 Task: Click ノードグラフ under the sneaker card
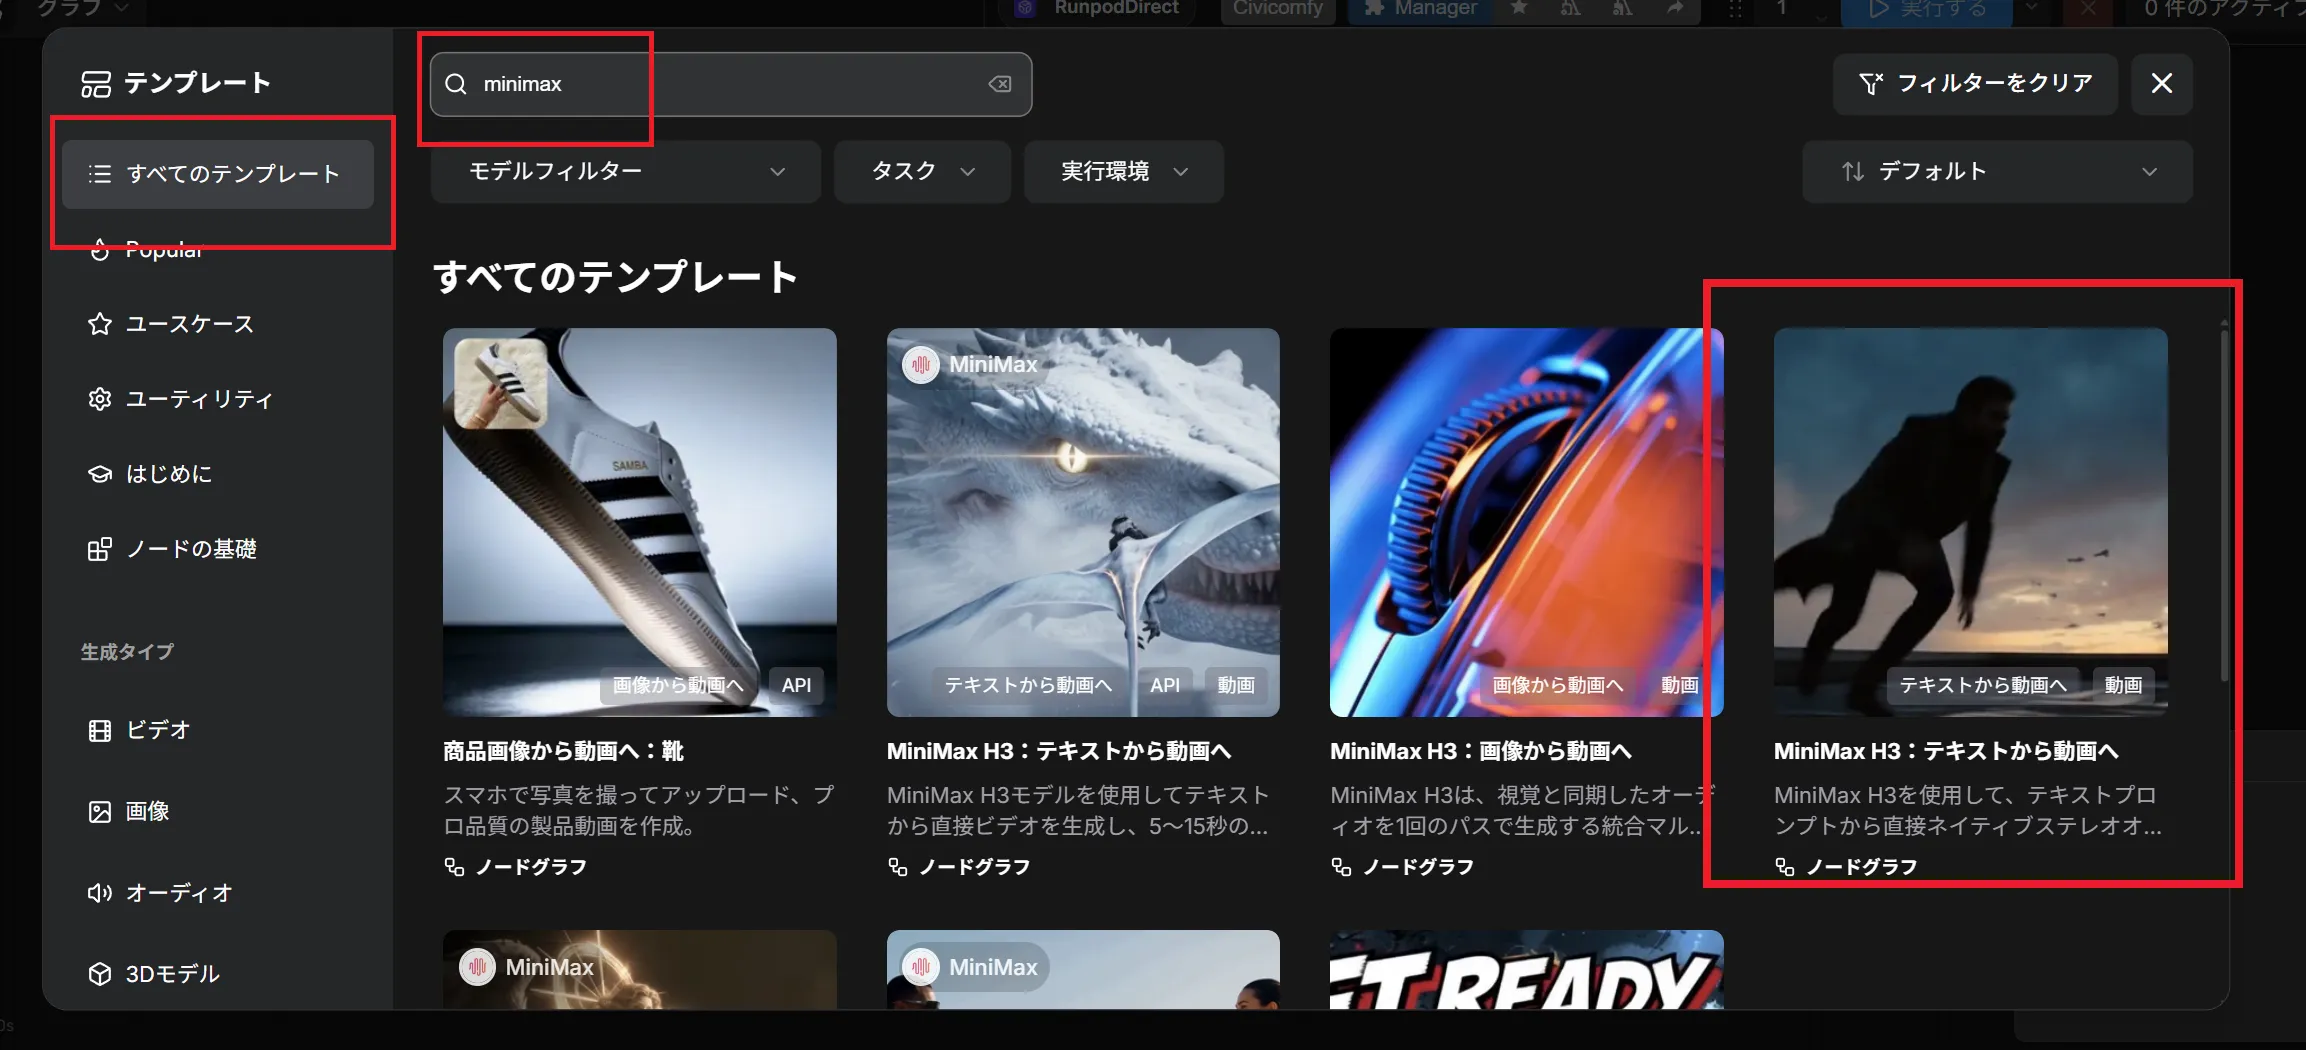[516, 867]
